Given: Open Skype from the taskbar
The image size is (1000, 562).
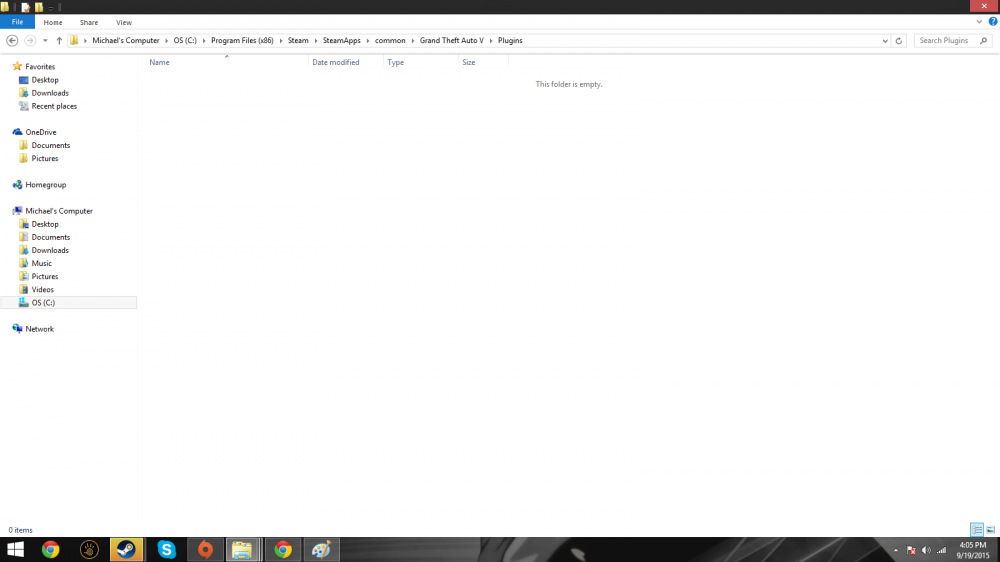Looking at the screenshot, I should (x=166, y=549).
